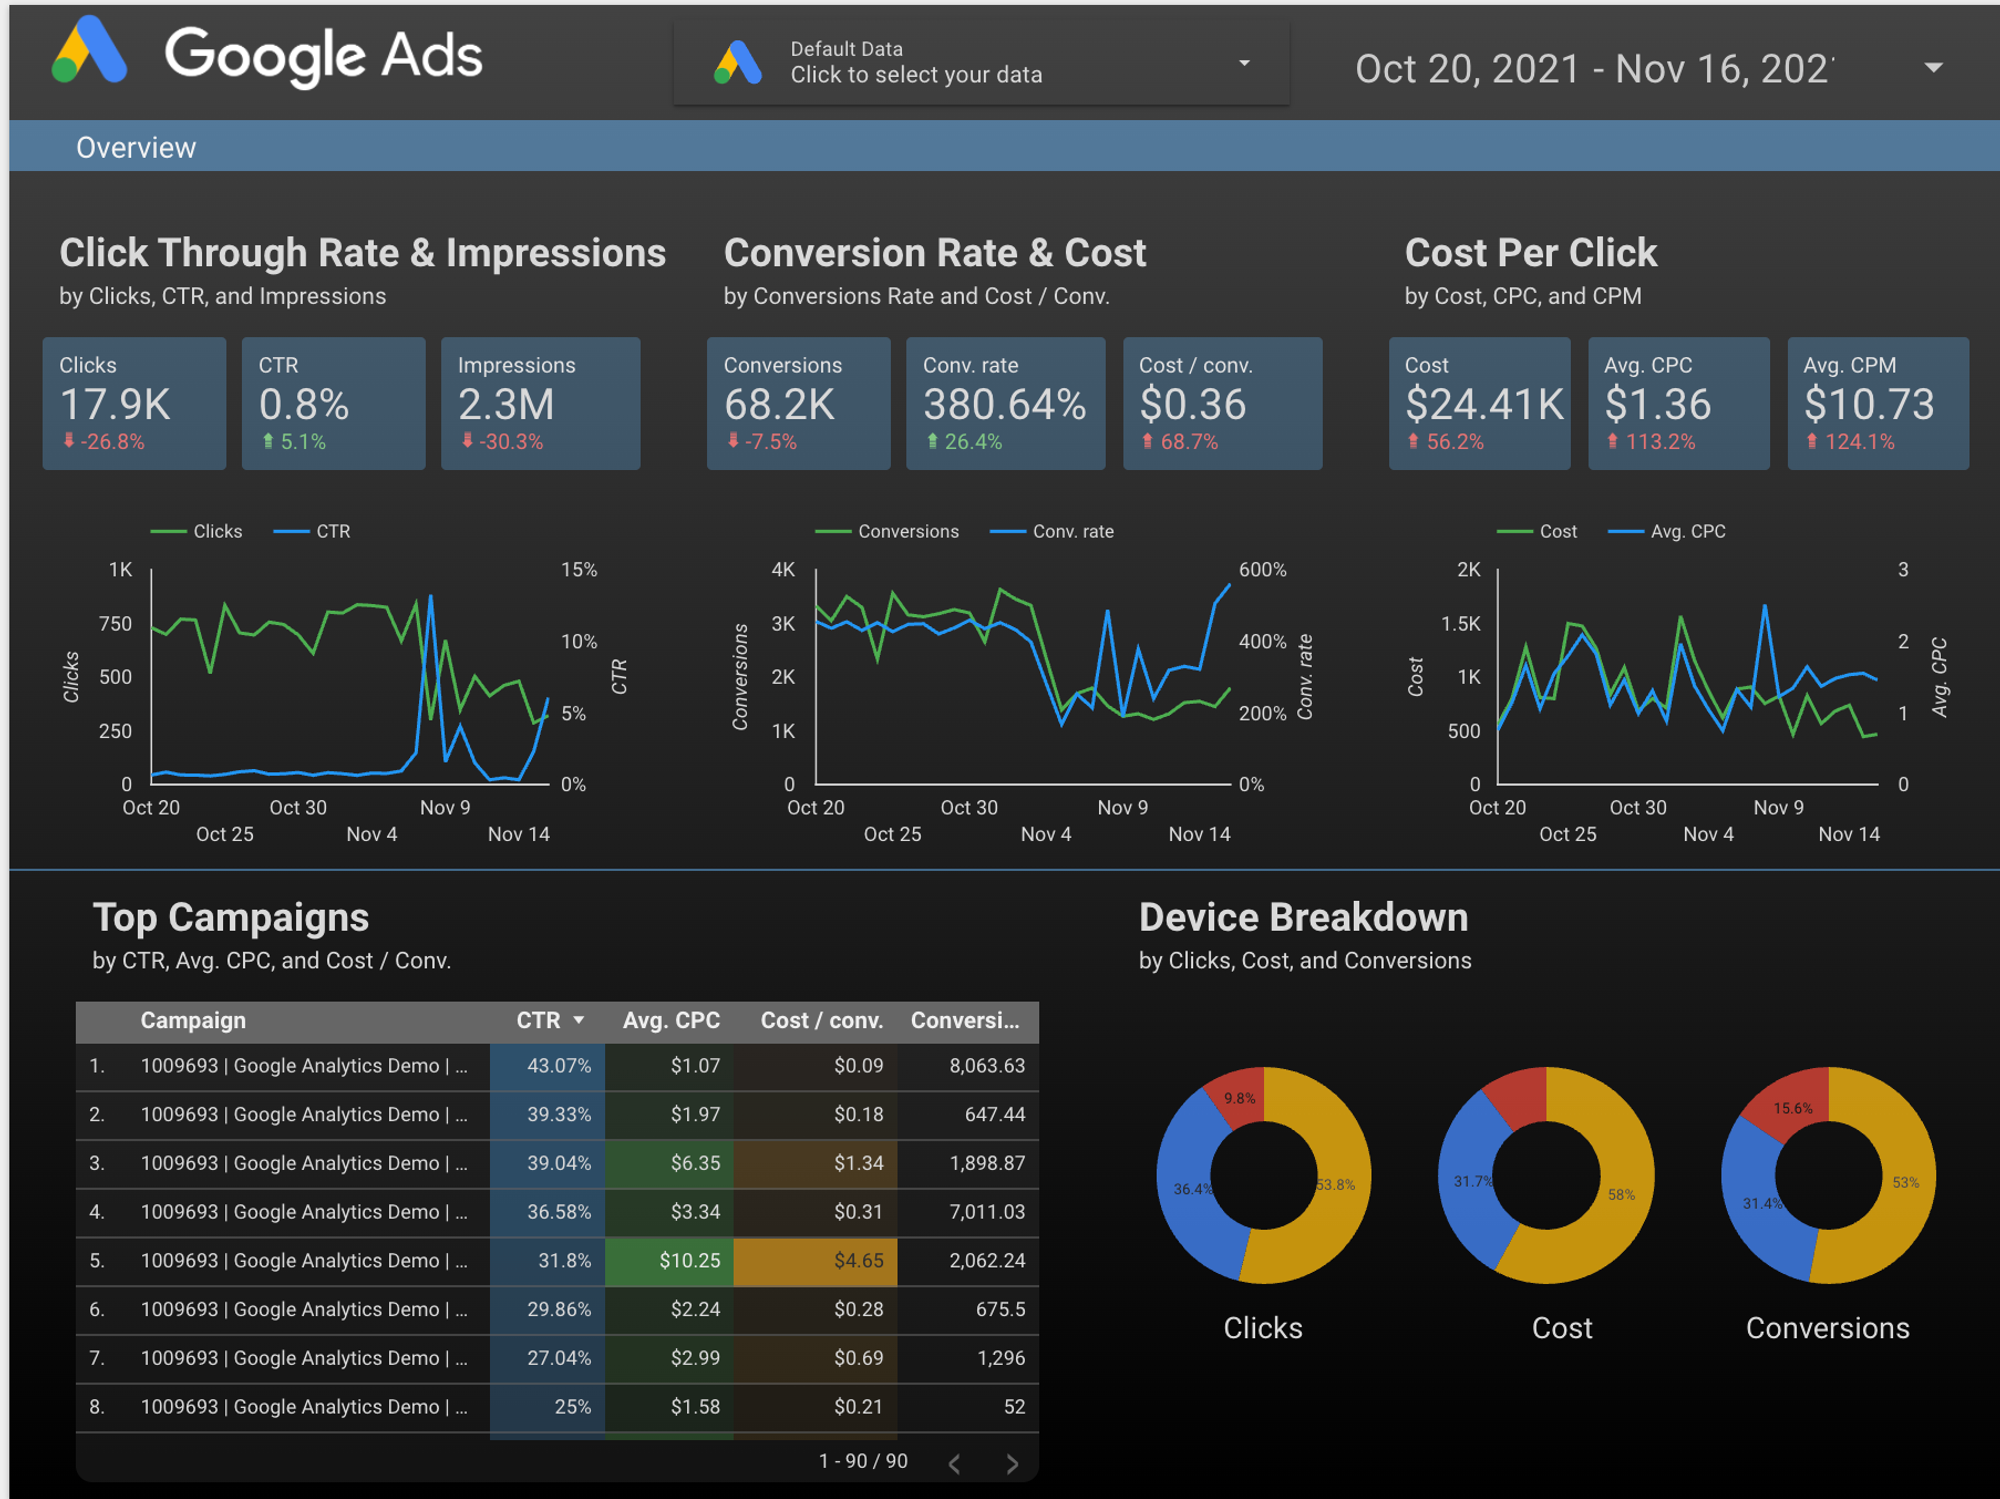Viewport: 2000px width, 1499px height.
Task: Click the data source Google Ads icon
Action: click(x=738, y=62)
